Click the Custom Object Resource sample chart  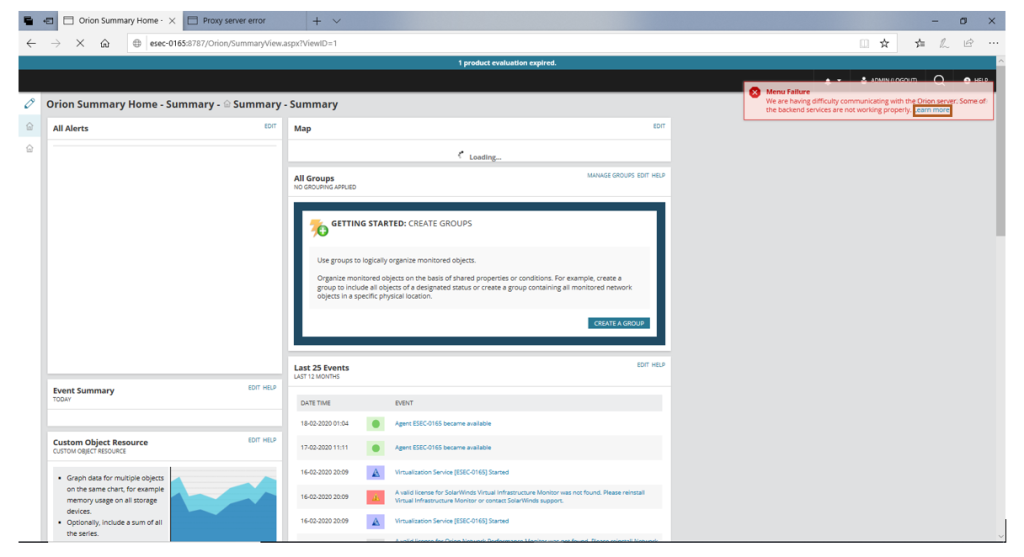pyautogui.click(x=223, y=504)
